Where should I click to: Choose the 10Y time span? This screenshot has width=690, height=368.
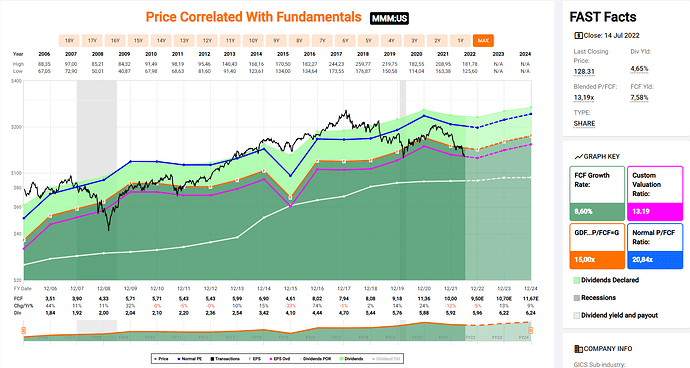click(253, 40)
